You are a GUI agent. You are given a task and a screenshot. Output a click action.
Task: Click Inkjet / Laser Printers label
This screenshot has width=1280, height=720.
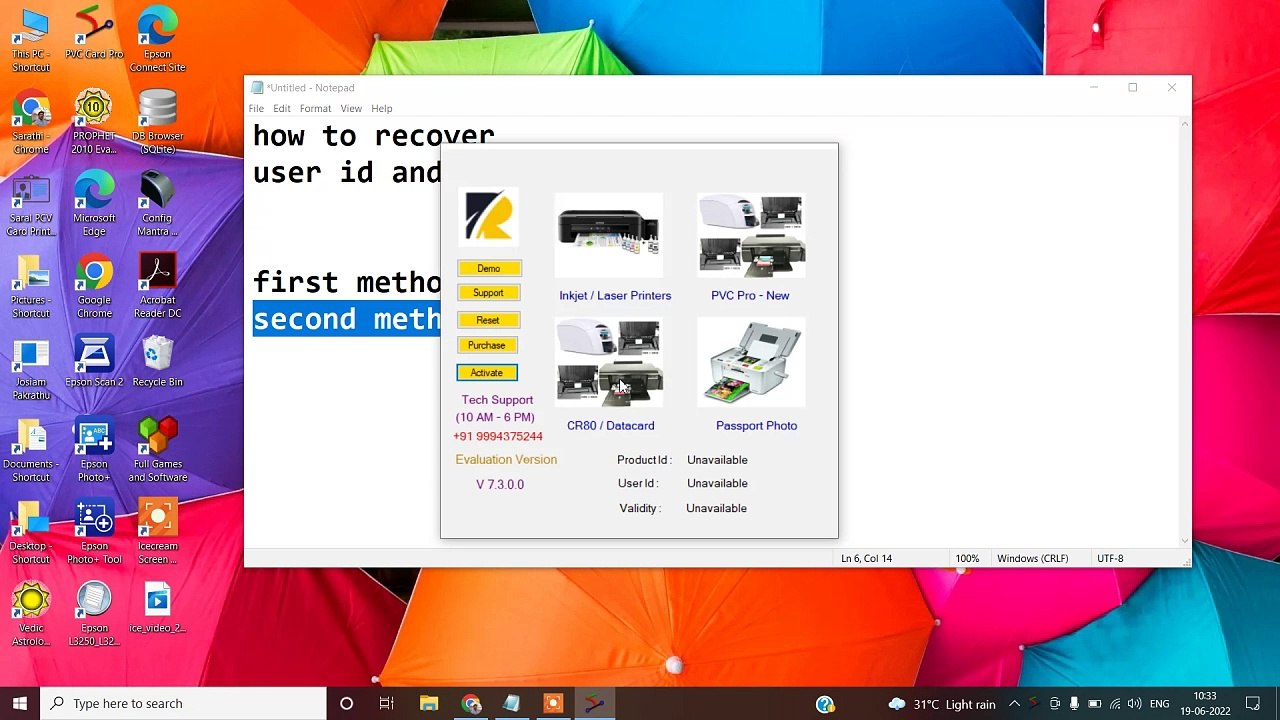615,296
